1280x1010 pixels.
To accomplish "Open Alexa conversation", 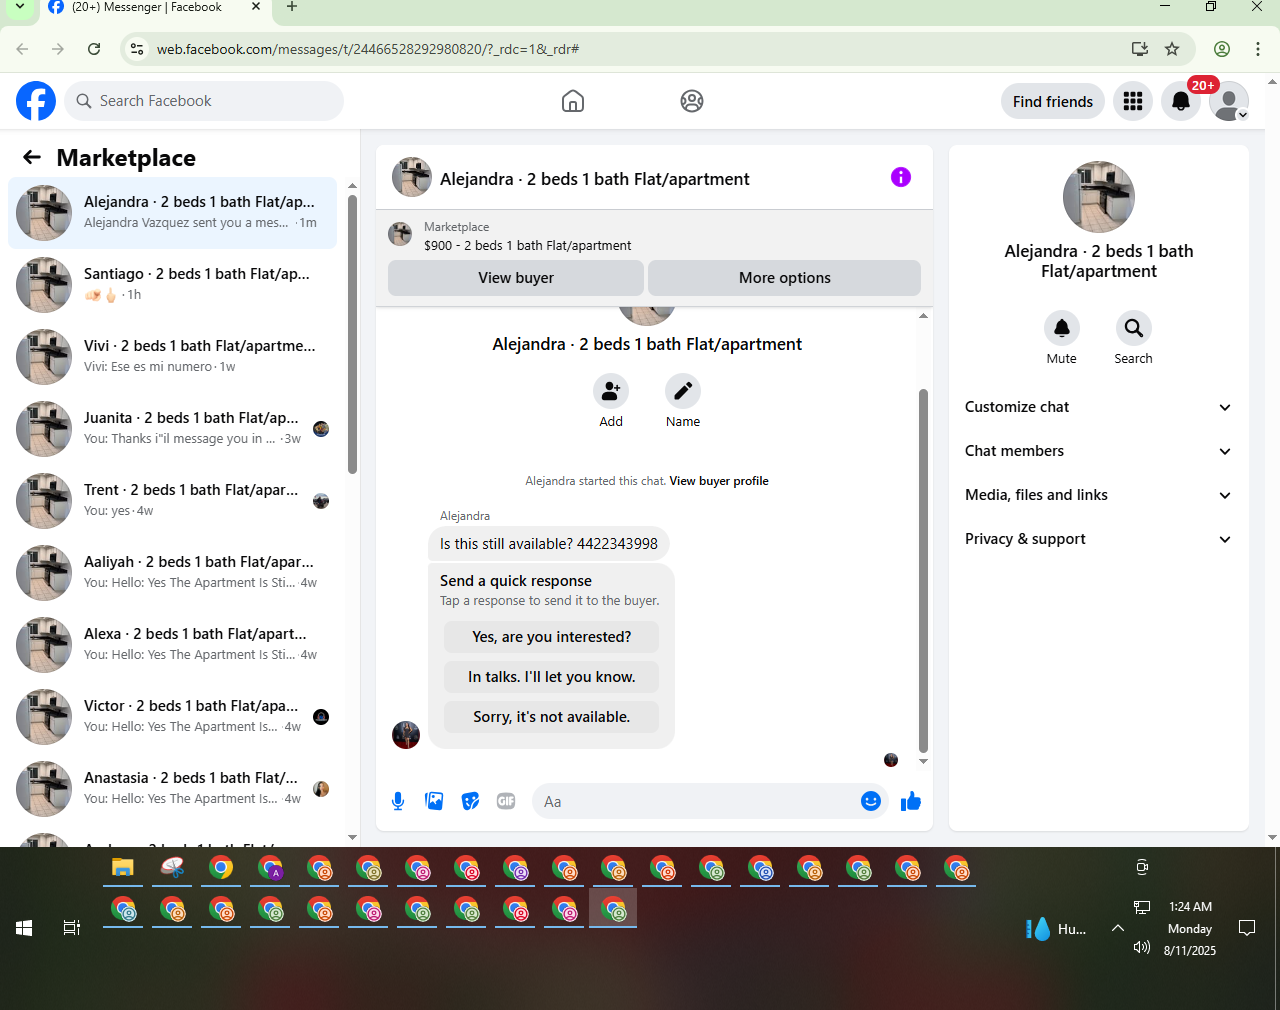I will point(172,645).
